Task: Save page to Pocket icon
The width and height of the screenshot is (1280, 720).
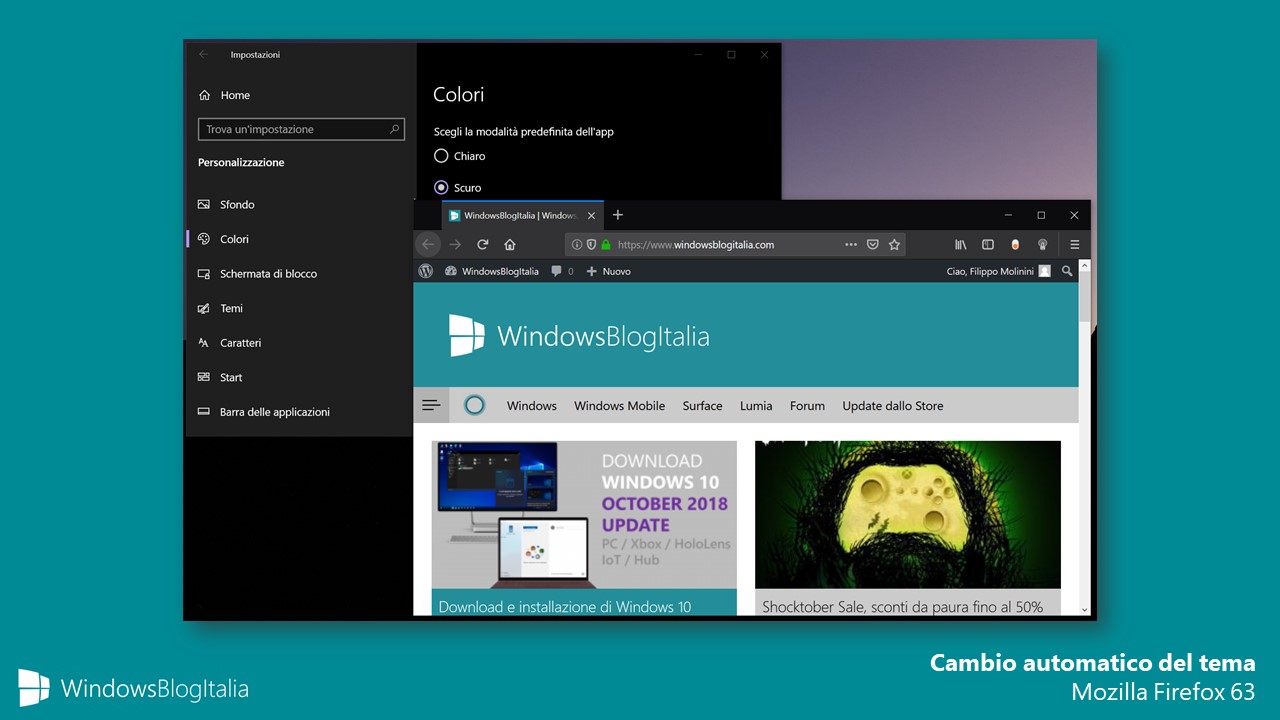Action: coord(873,244)
